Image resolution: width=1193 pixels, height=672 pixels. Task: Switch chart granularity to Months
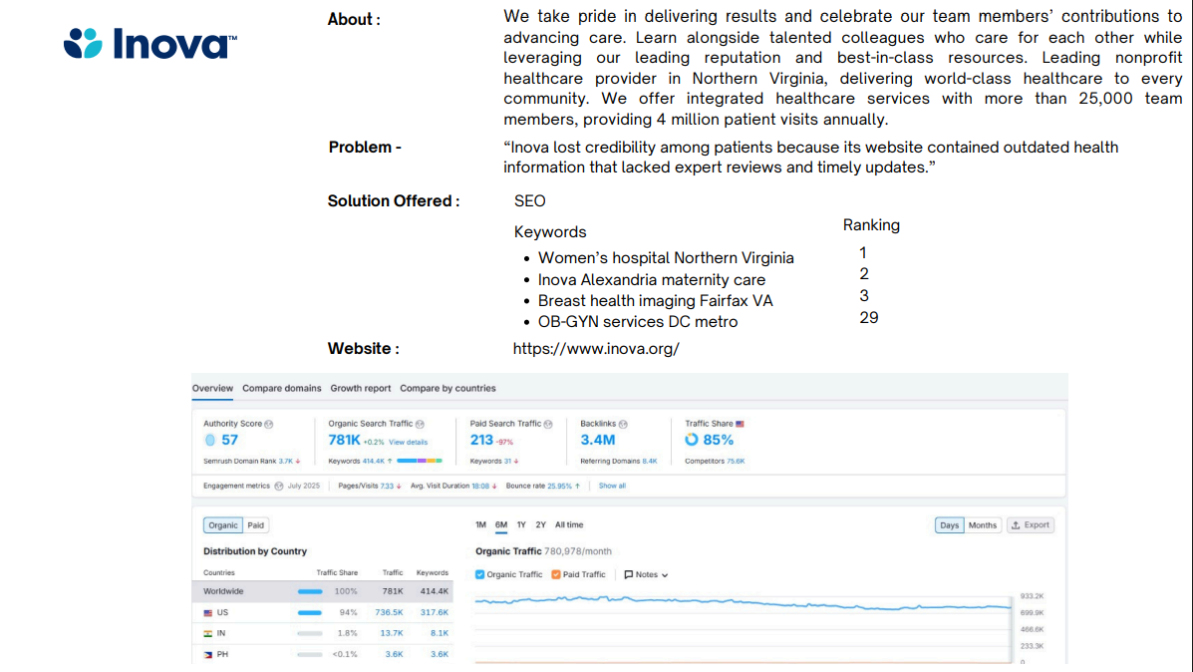pos(982,525)
